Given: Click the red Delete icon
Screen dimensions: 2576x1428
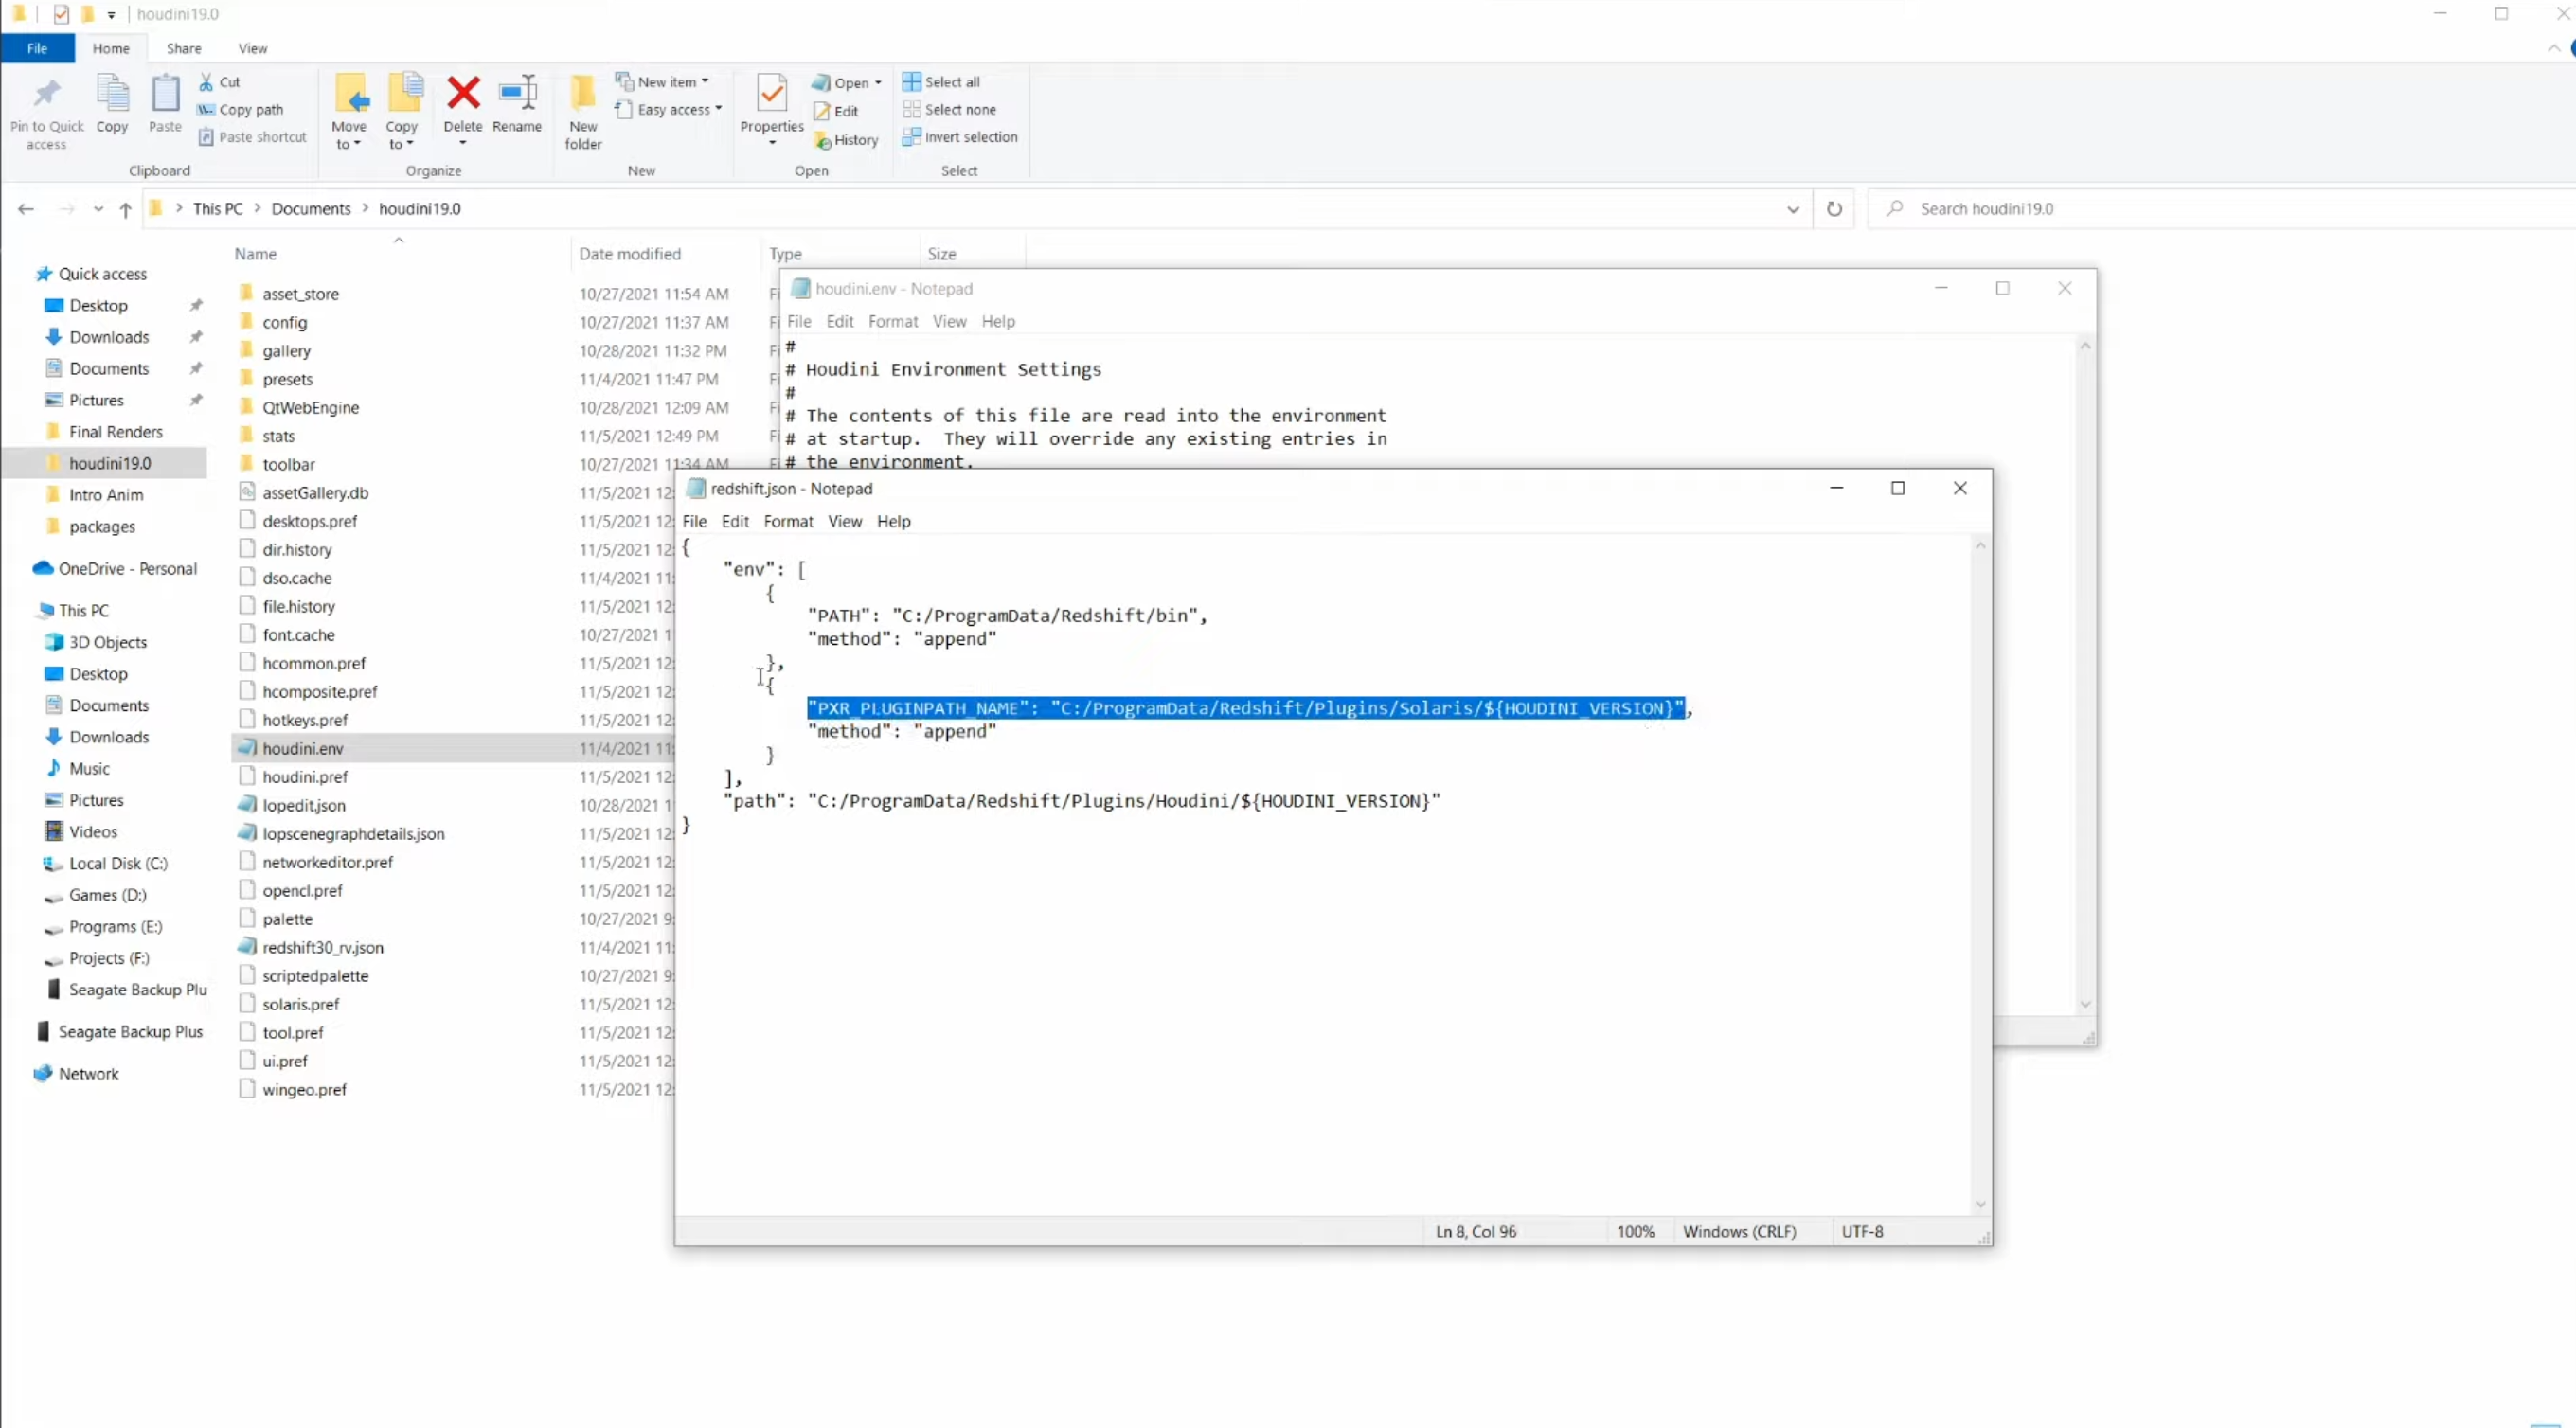Looking at the screenshot, I should click(x=463, y=93).
